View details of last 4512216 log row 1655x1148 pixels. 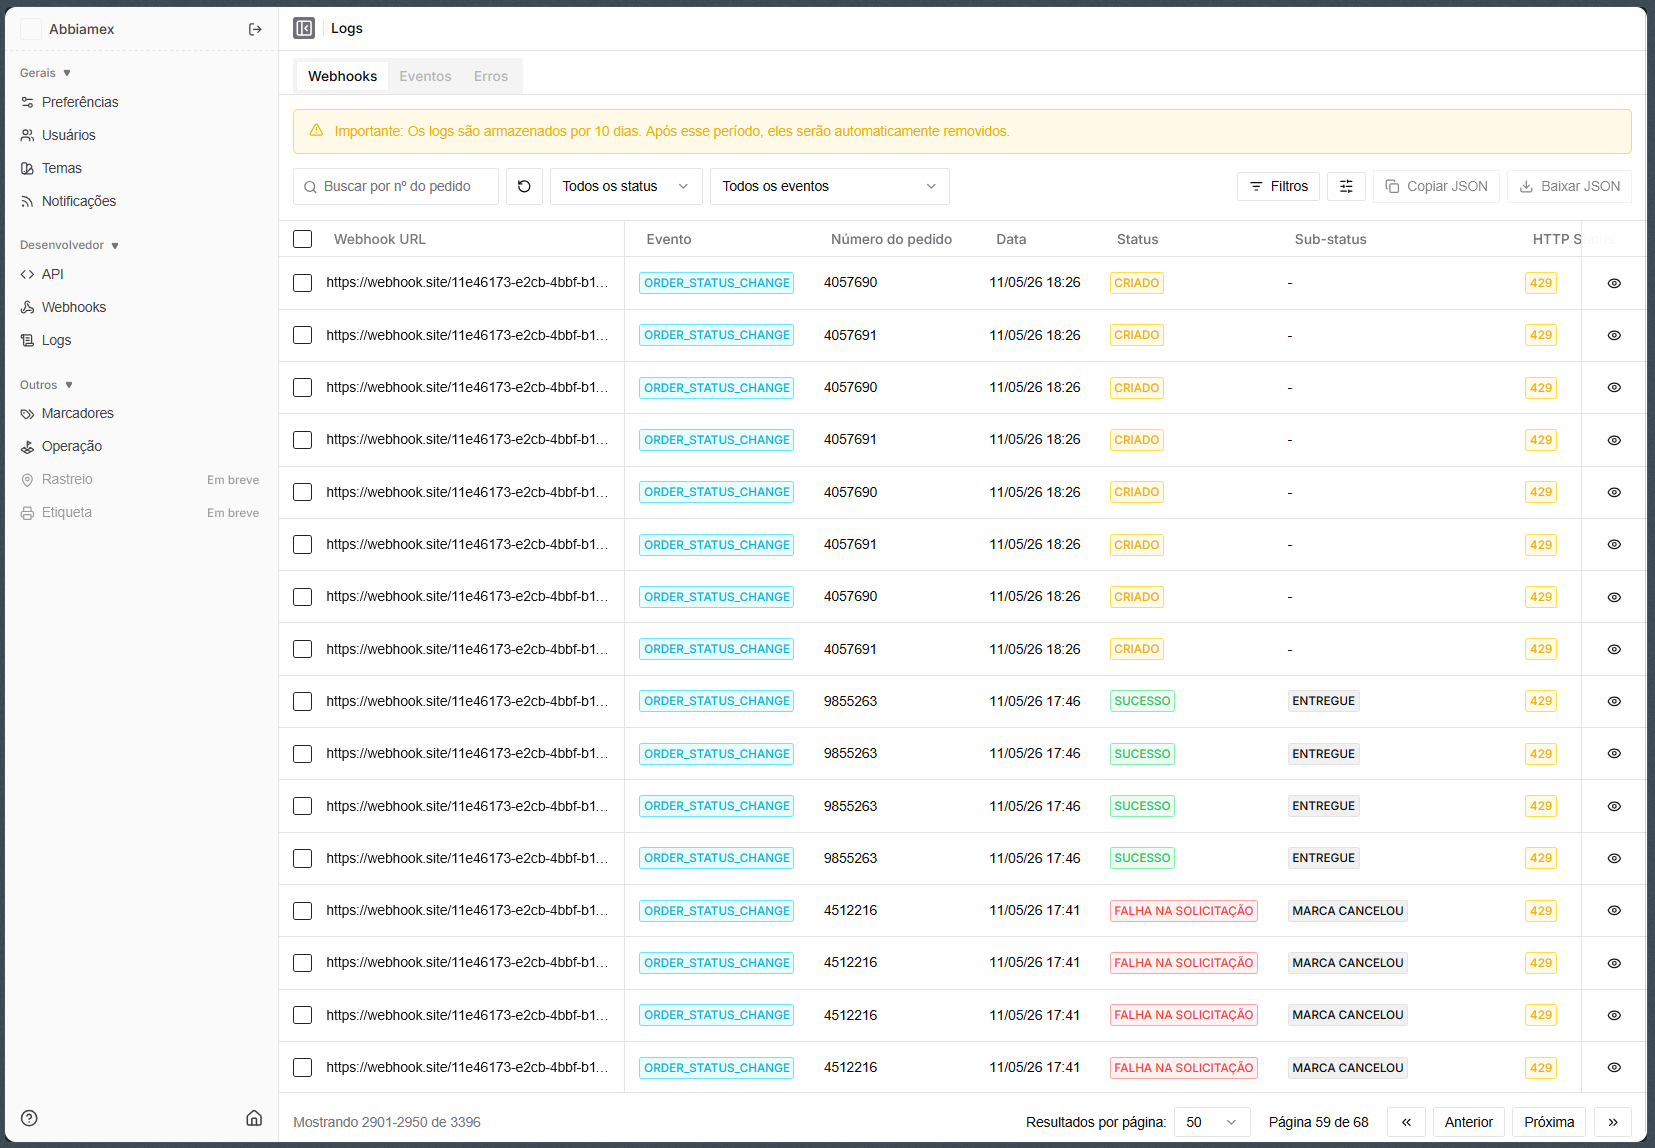click(1614, 1067)
